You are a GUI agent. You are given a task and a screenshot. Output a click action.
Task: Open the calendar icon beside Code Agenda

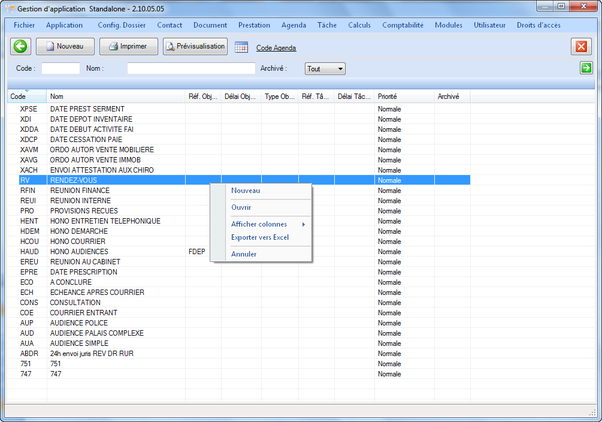pos(241,47)
